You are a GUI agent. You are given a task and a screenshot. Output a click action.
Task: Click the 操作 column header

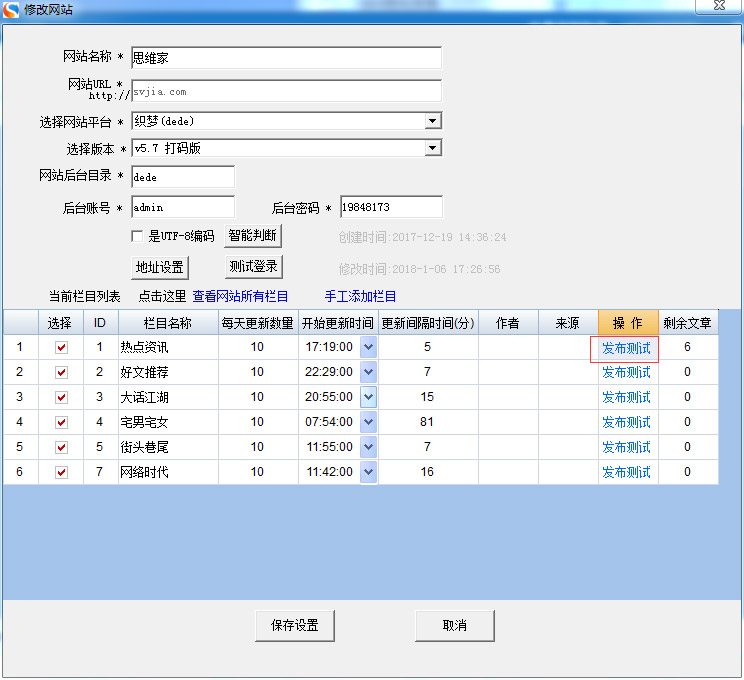pos(628,323)
